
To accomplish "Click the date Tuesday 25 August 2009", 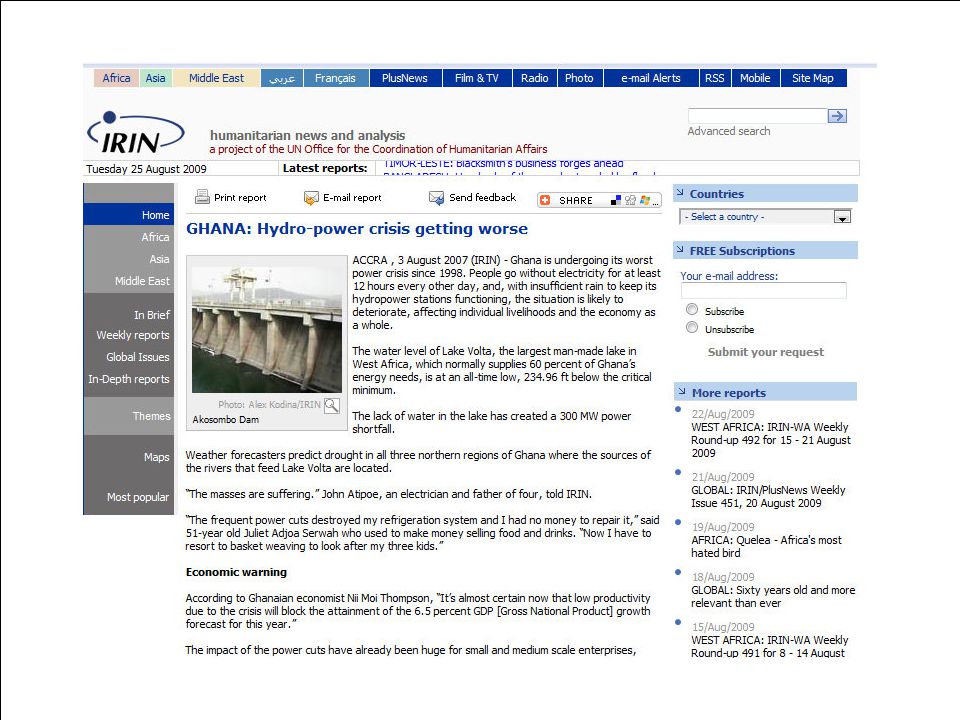I will point(146,169).
